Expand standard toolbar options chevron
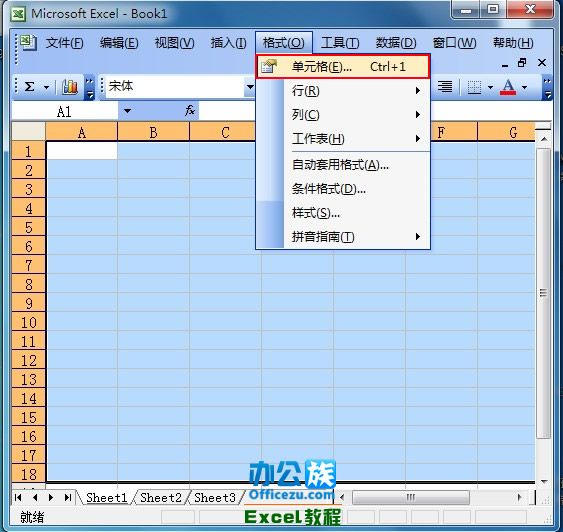 pos(89,87)
